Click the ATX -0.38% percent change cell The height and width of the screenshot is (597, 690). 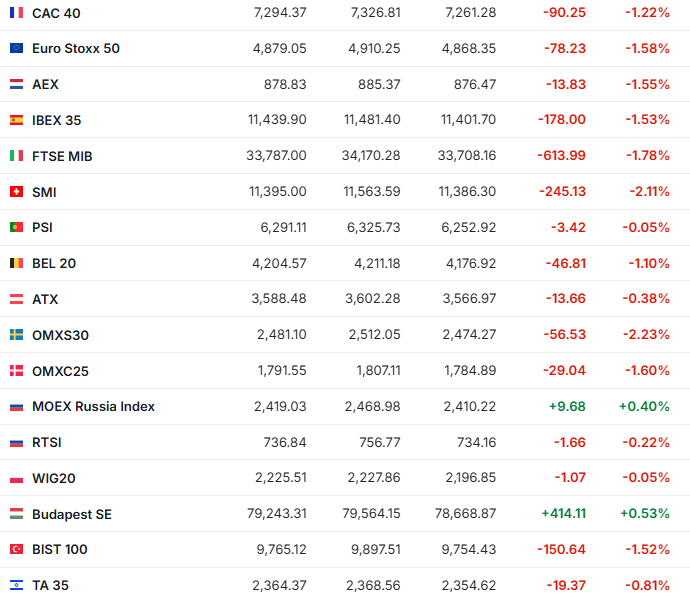[x=646, y=299]
